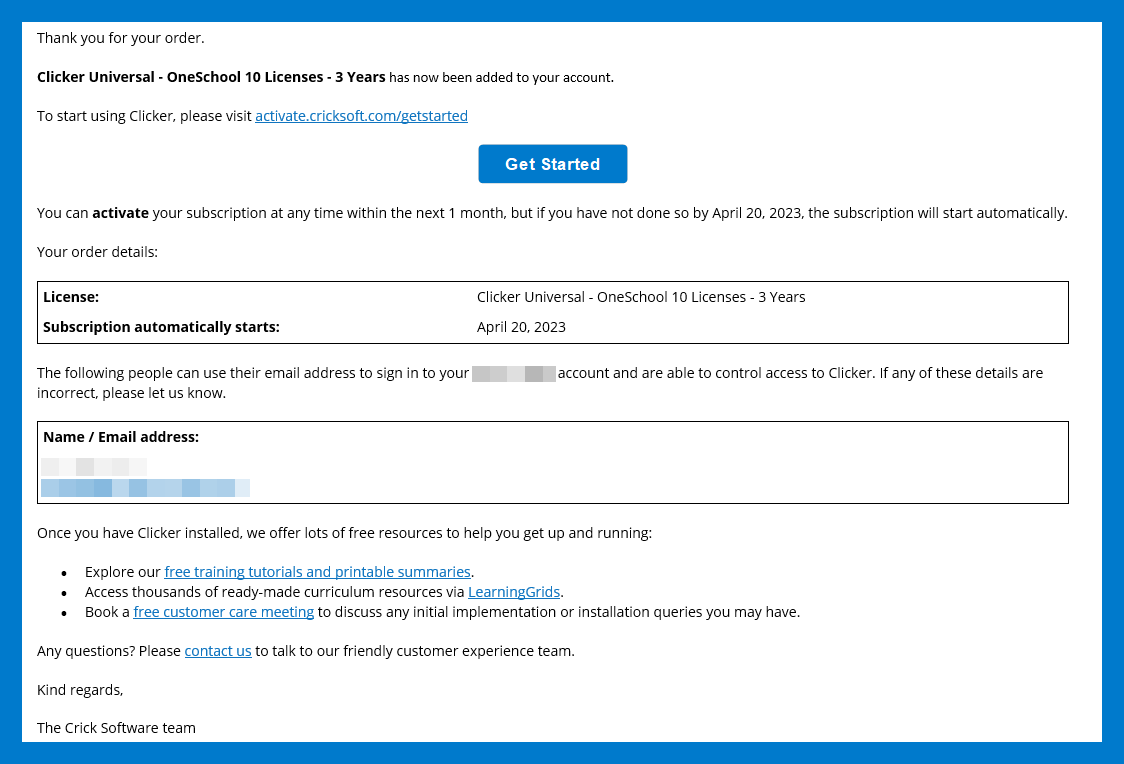The width and height of the screenshot is (1124, 764).
Task: Click "The Crick Software team" signature
Action: 116,728
